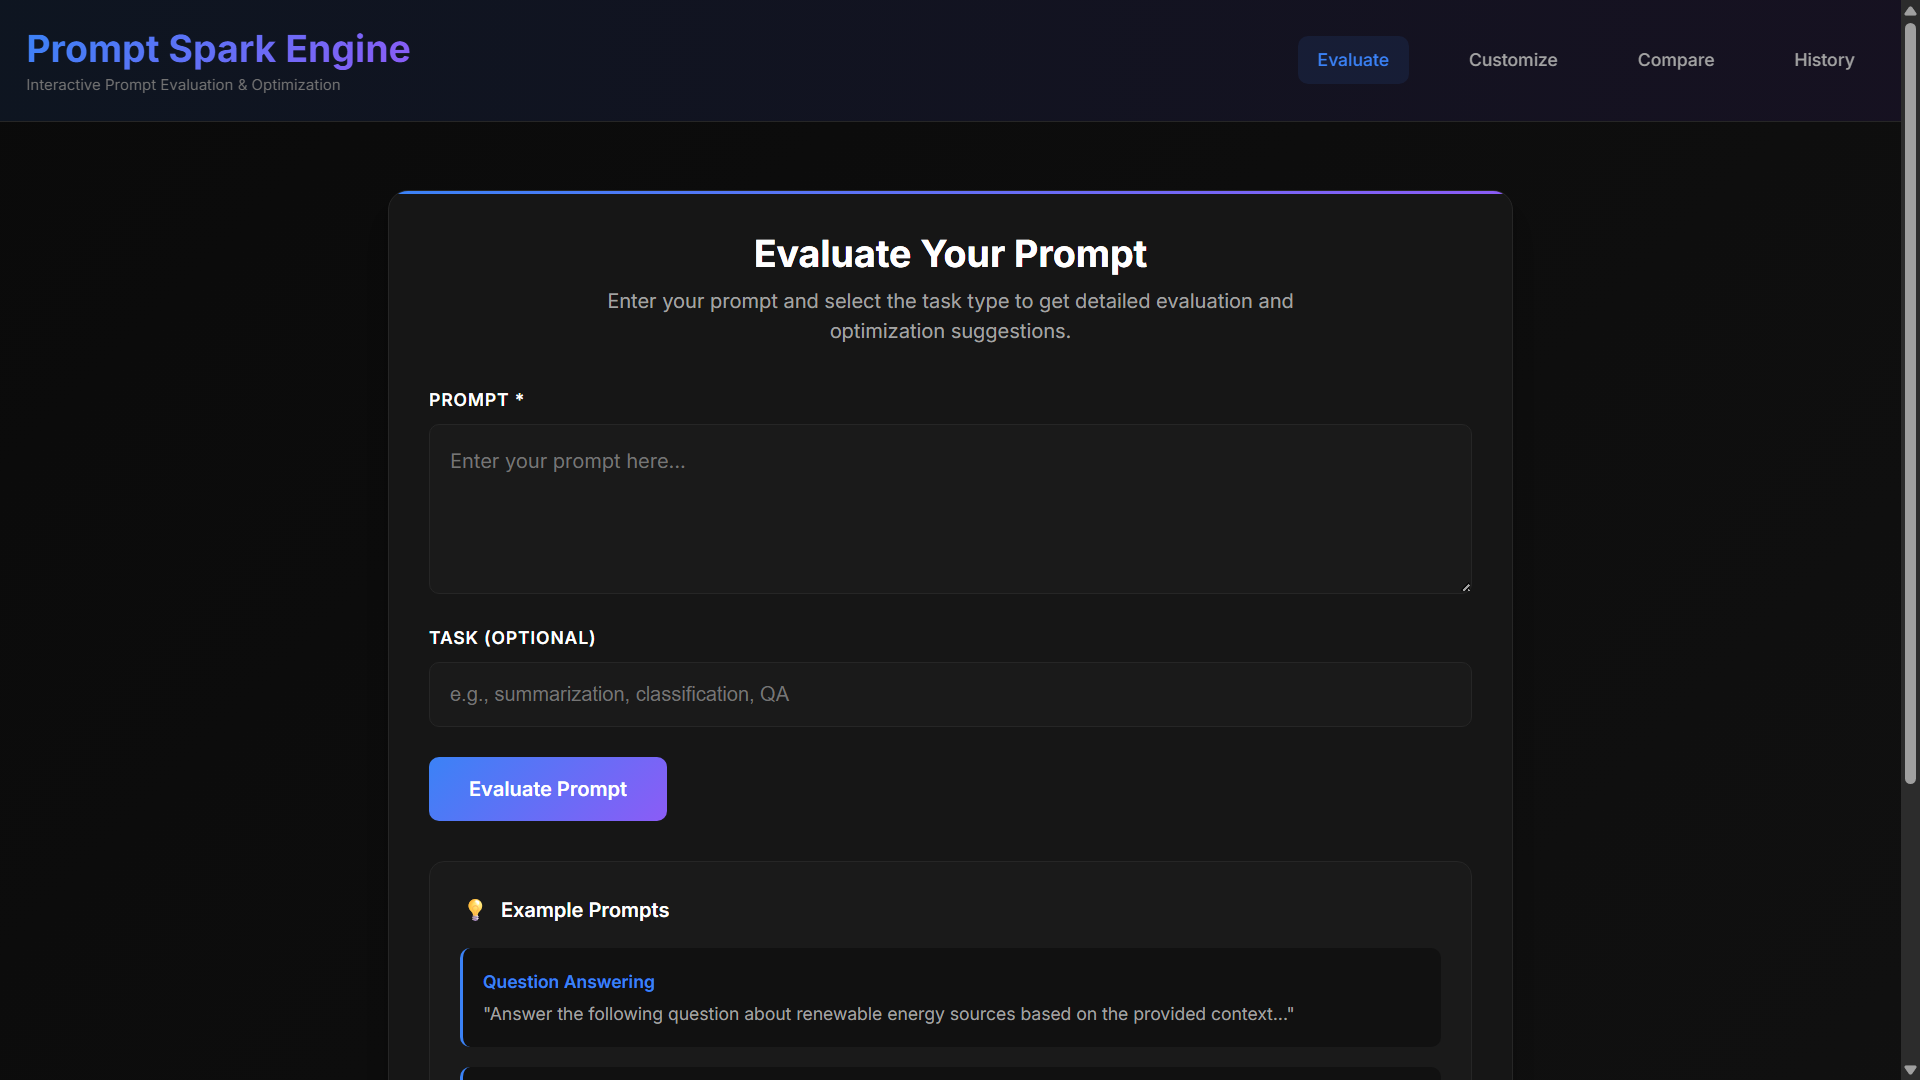
Task: Click the Example Prompts section header
Action: coord(584,910)
